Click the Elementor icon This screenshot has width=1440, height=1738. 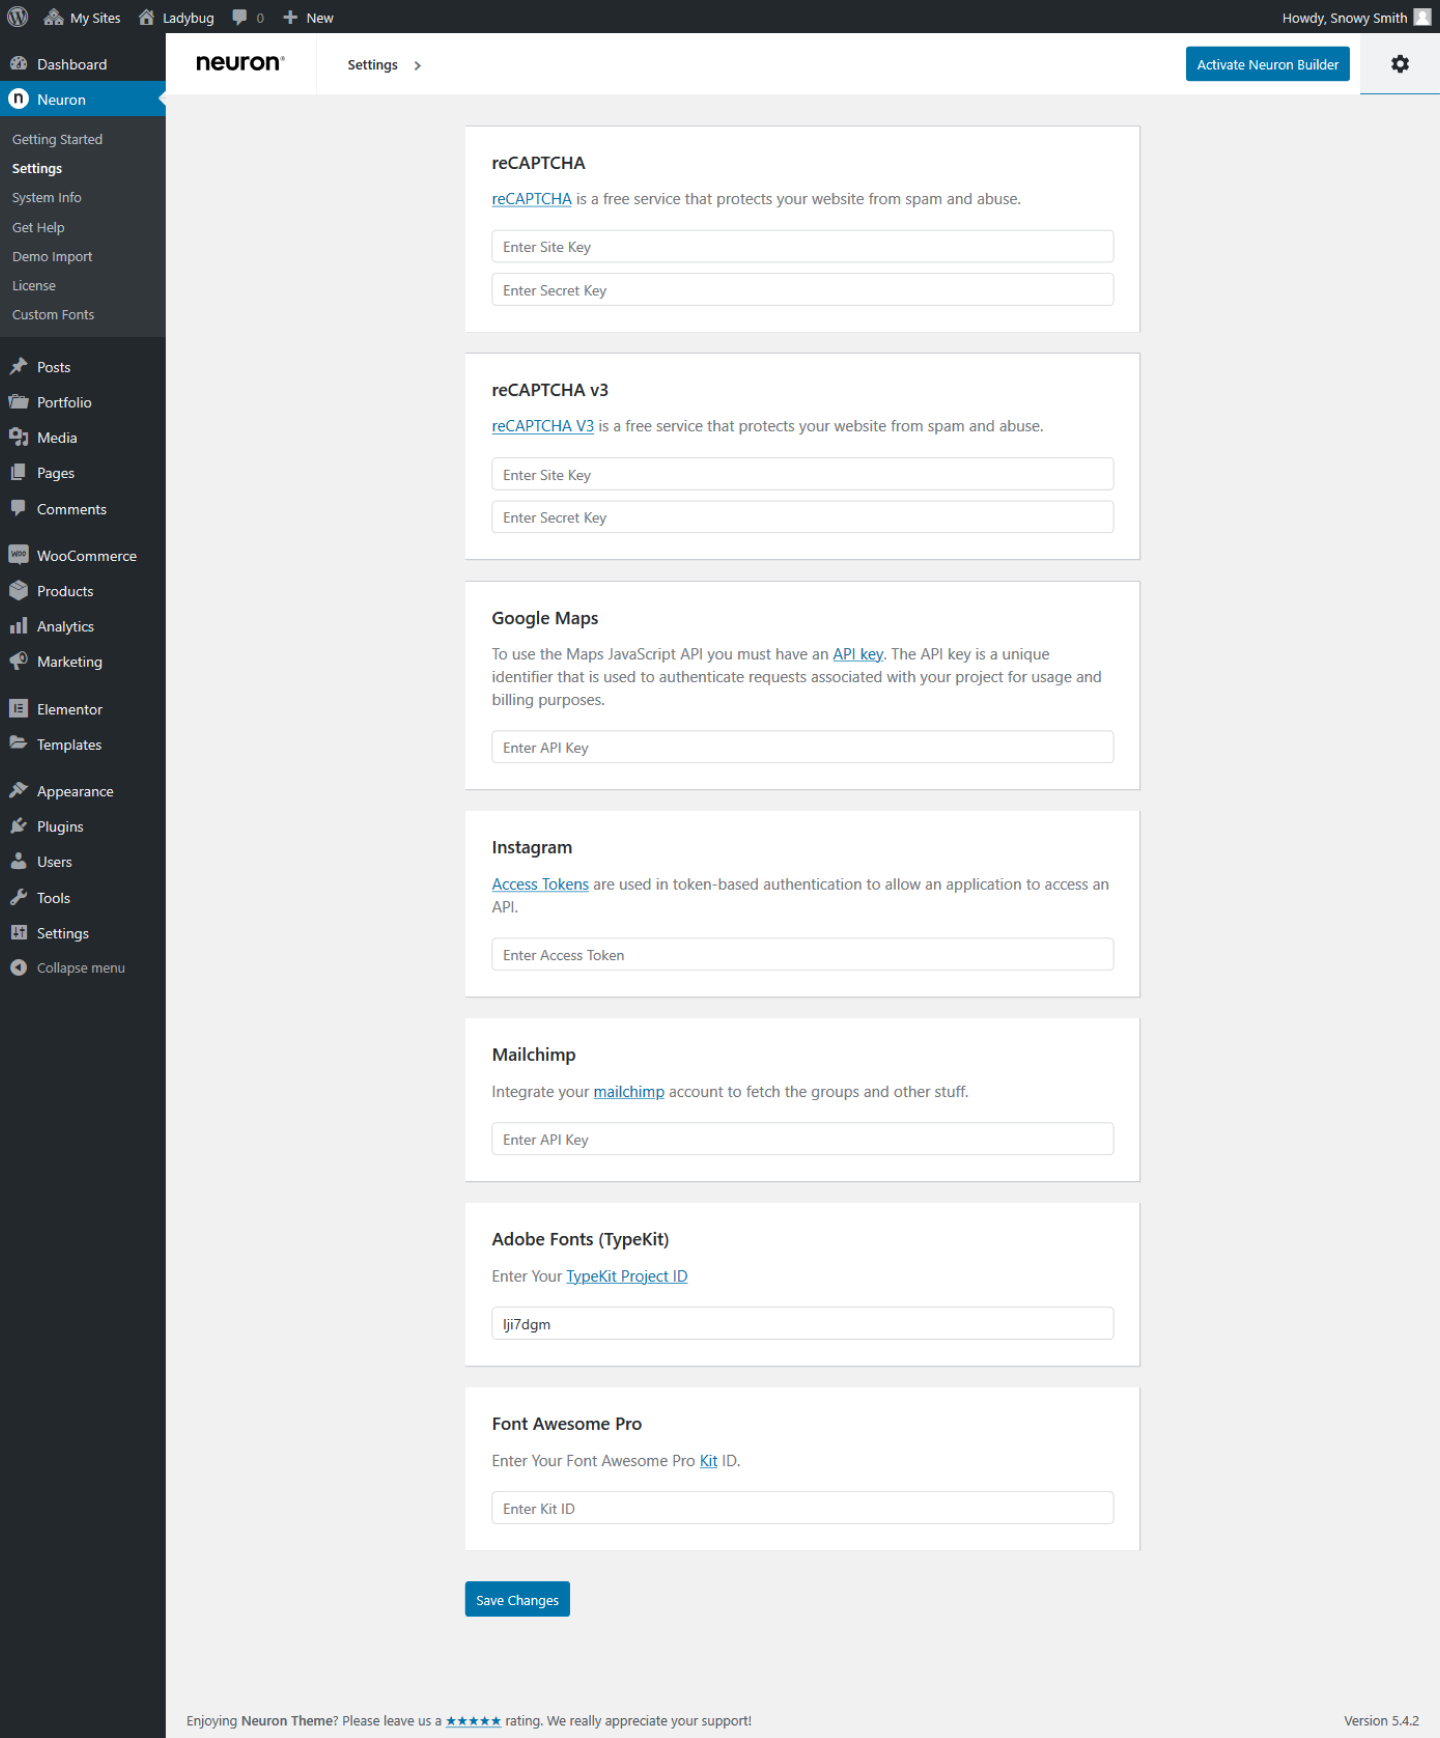point(18,709)
